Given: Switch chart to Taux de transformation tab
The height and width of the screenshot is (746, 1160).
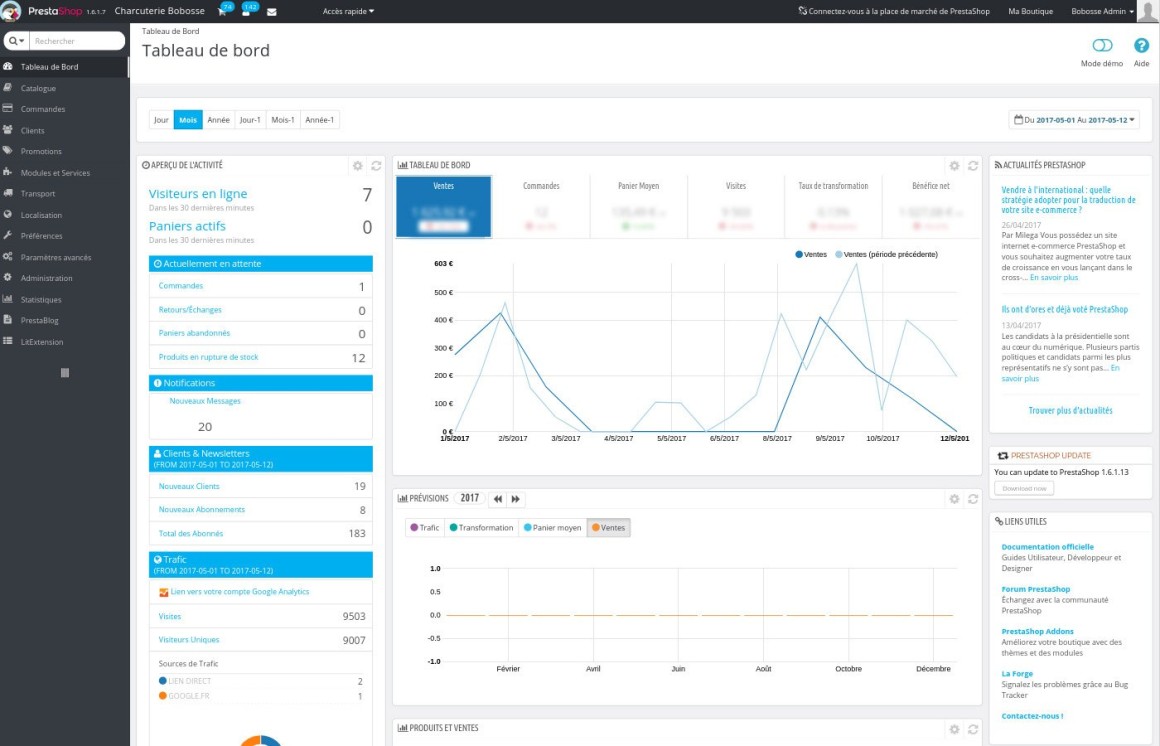Looking at the screenshot, I should pos(833,206).
